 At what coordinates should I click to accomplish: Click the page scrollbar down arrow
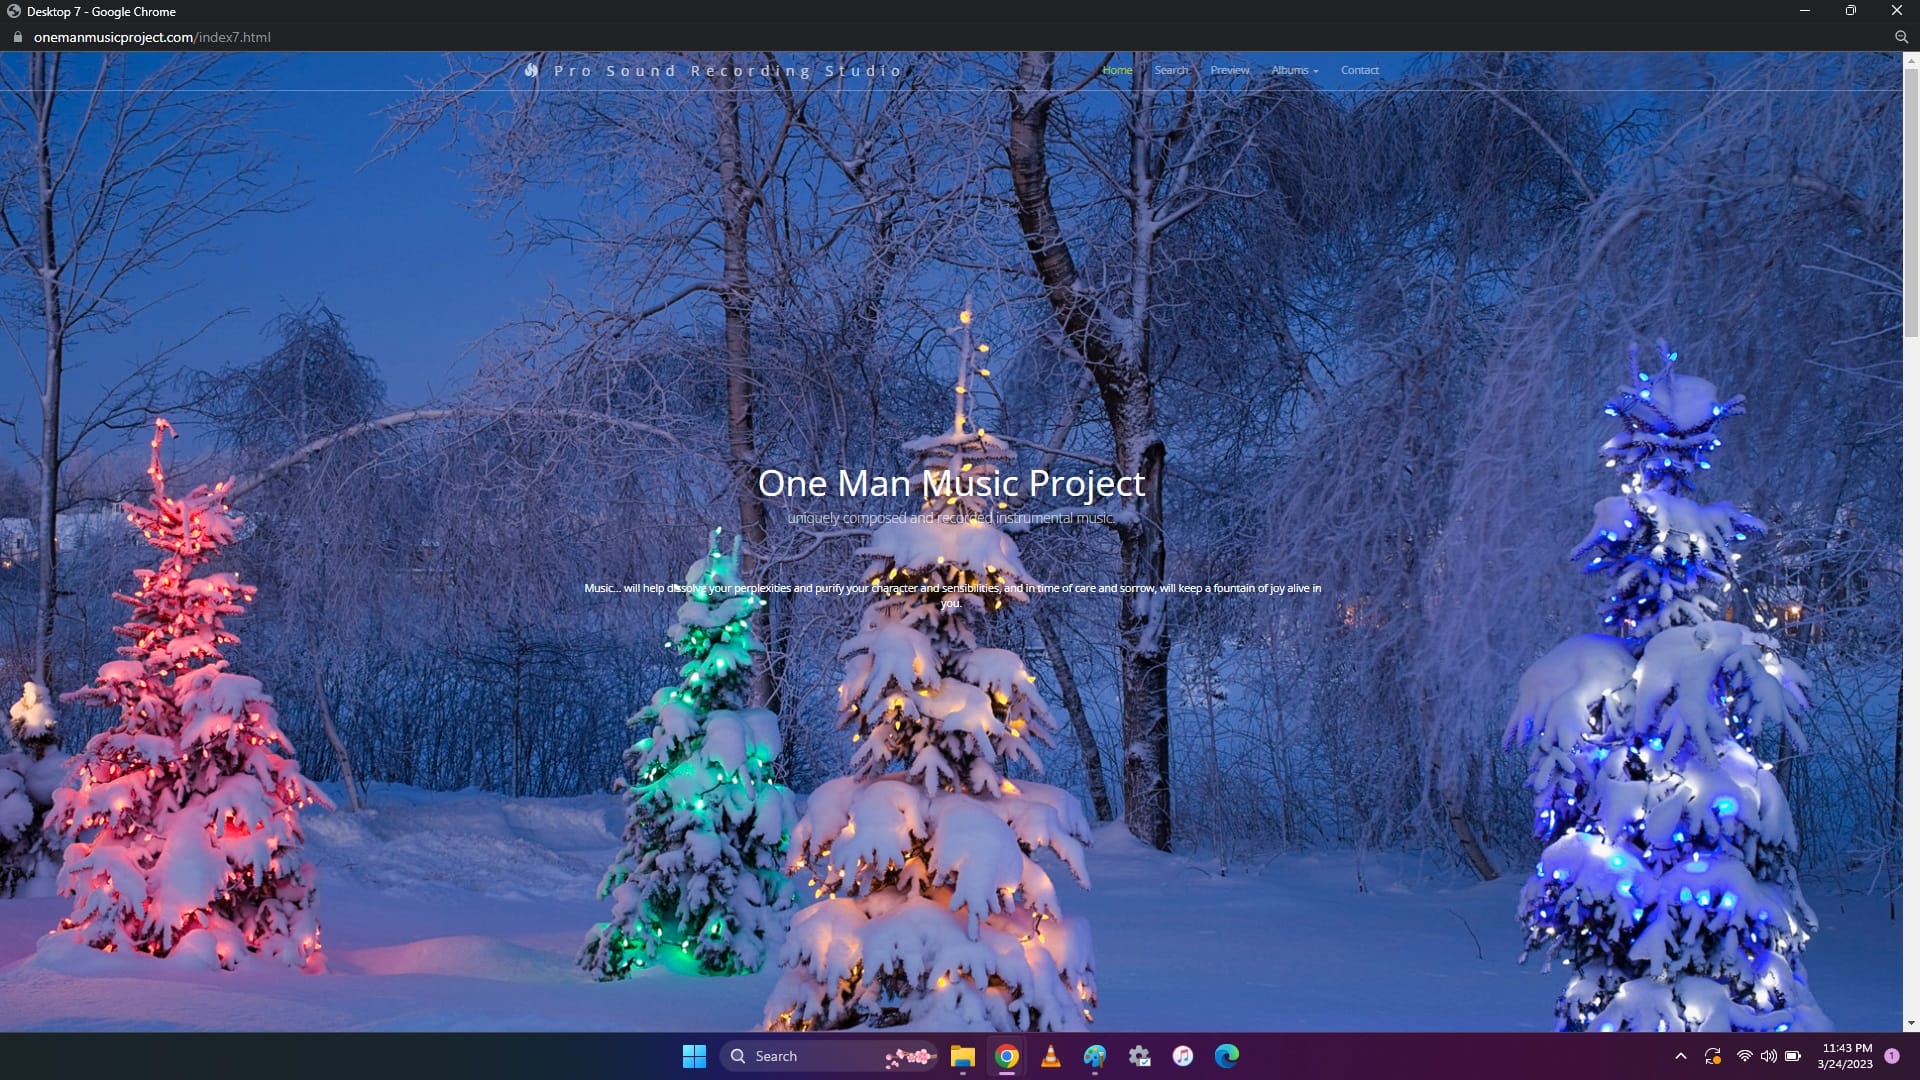(x=1911, y=1023)
